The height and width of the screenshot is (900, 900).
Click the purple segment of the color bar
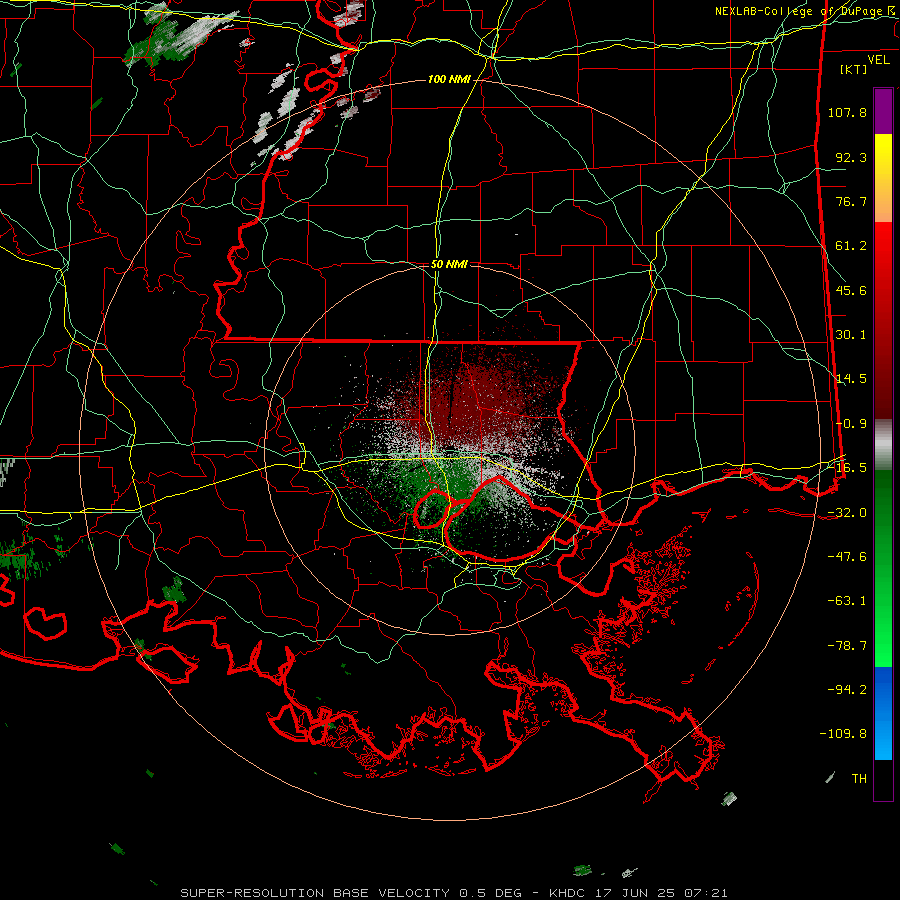pos(883,111)
